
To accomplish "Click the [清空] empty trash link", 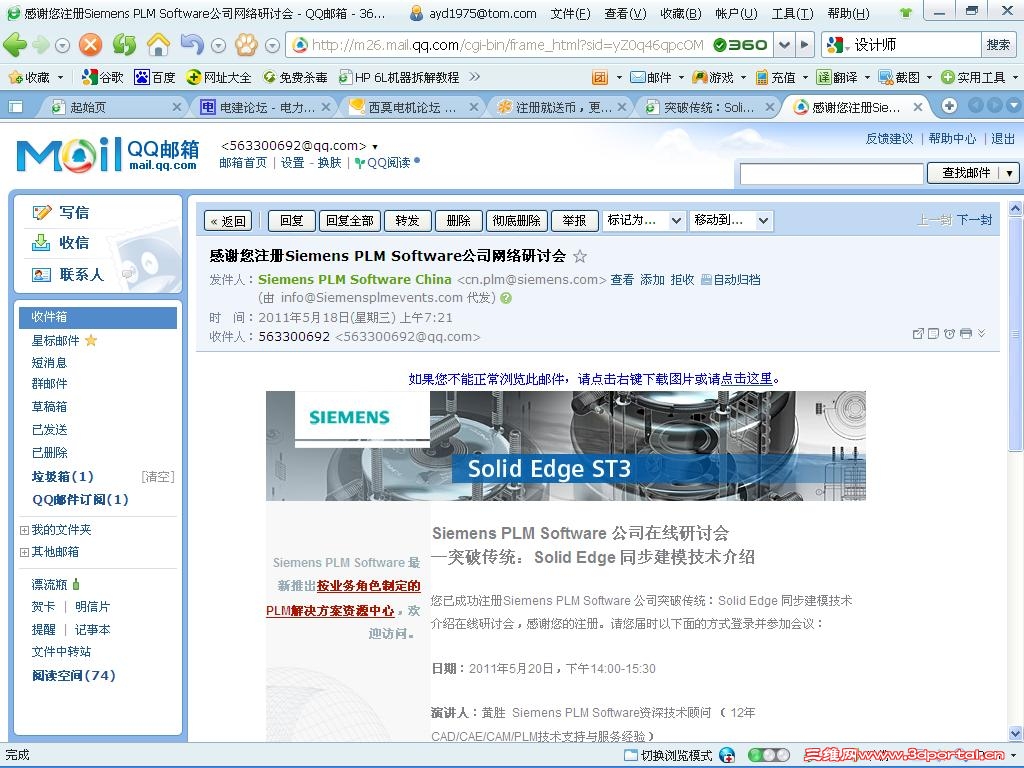I will pyautogui.click(x=157, y=477).
